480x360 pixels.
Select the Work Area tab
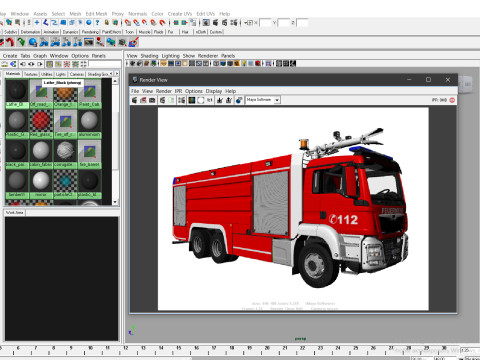coord(15,212)
